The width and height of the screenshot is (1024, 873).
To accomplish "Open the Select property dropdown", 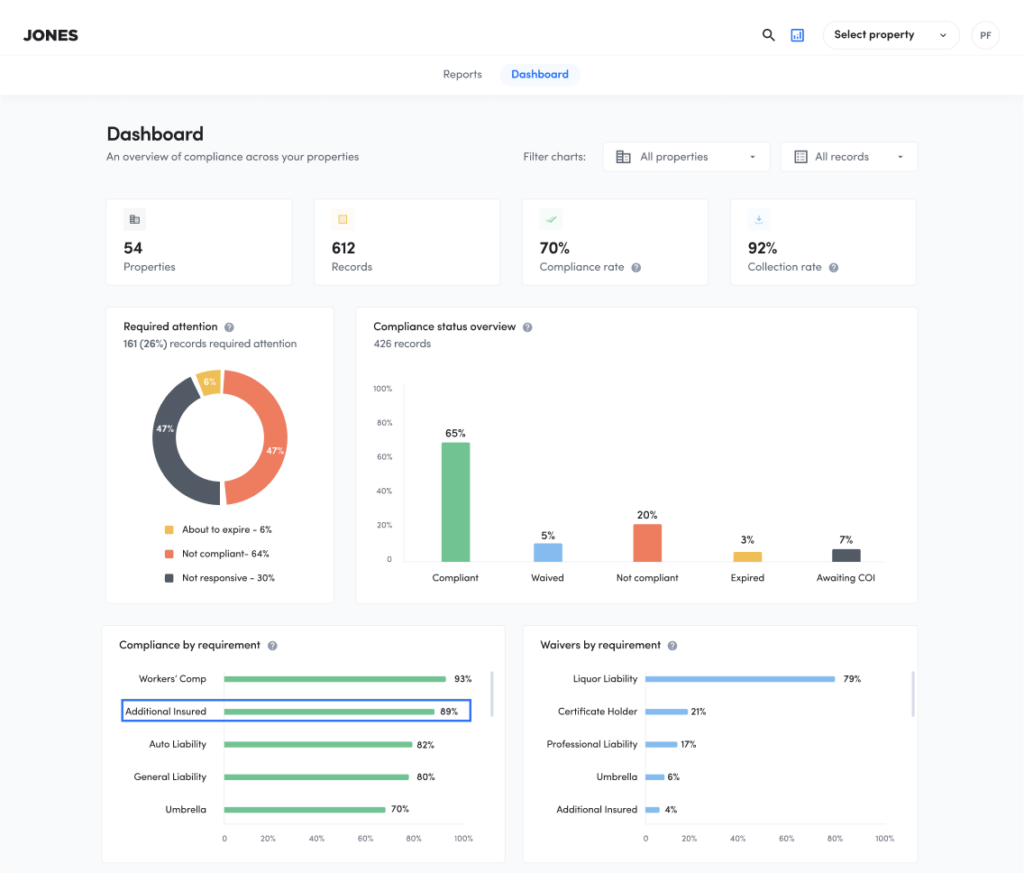I will point(891,35).
